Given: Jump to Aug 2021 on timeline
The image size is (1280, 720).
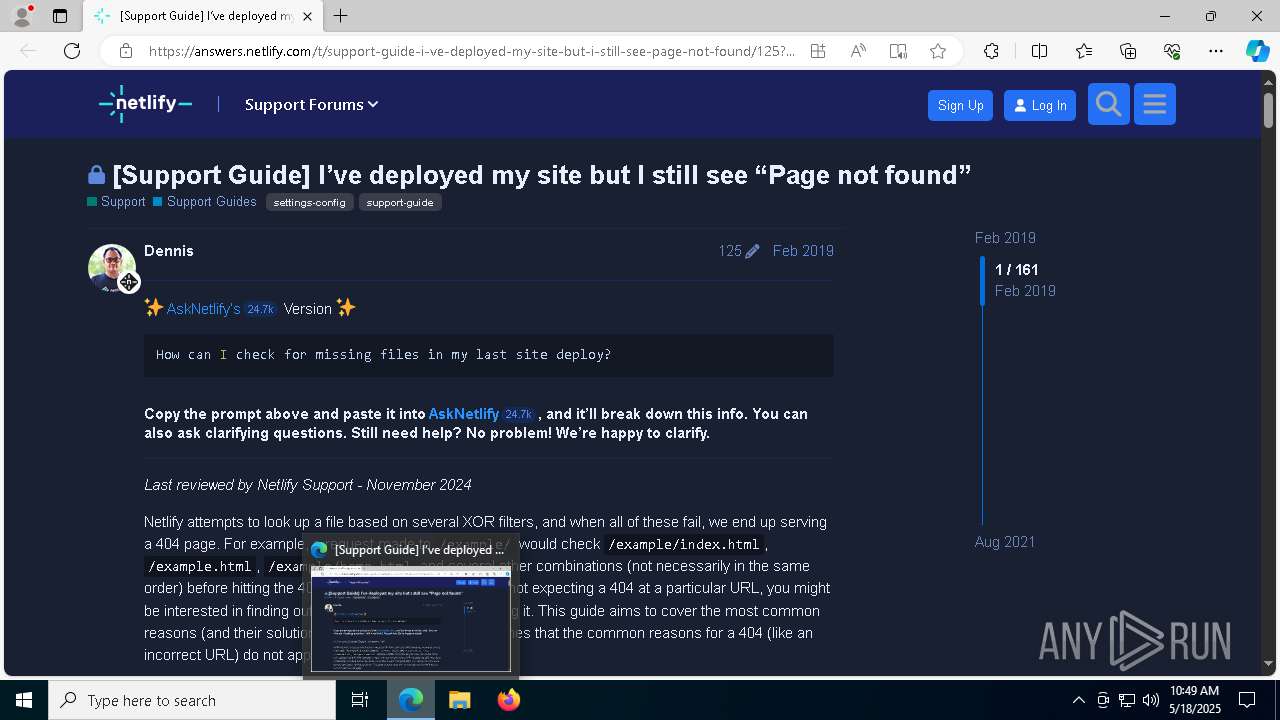Looking at the screenshot, I should [x=1005, y=542].
